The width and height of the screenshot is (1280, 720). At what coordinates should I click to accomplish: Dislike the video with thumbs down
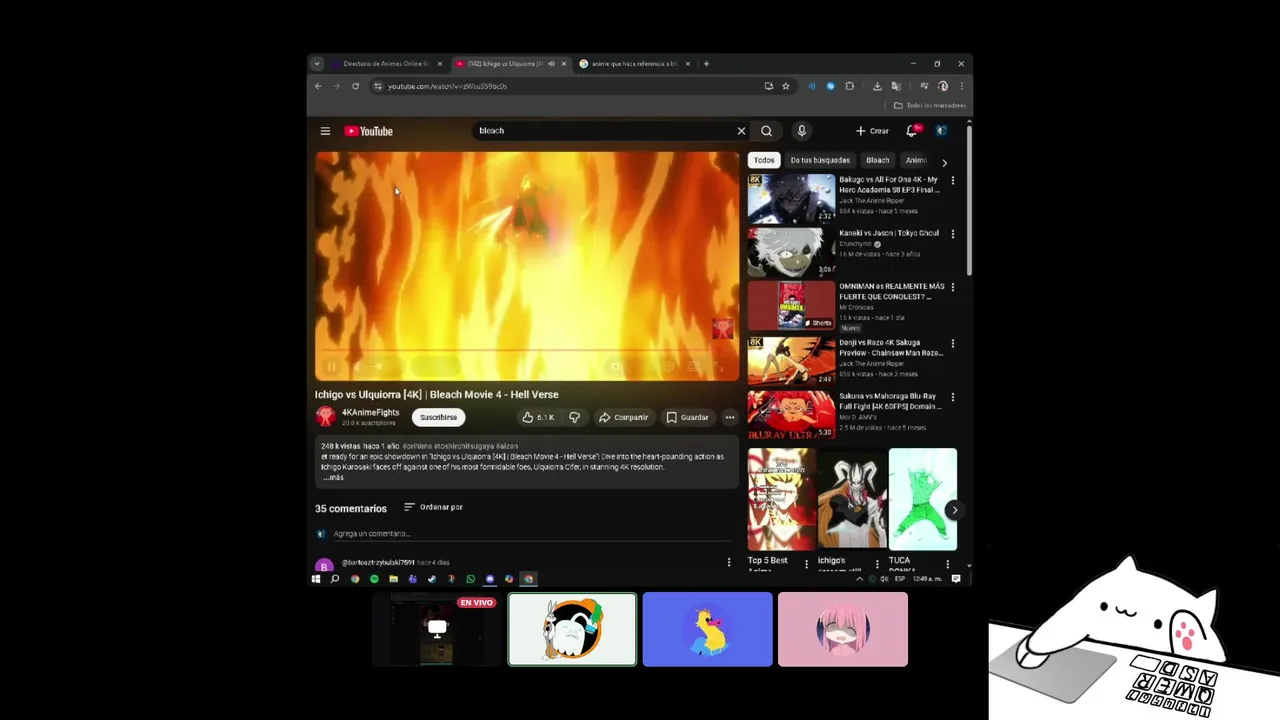574,417
